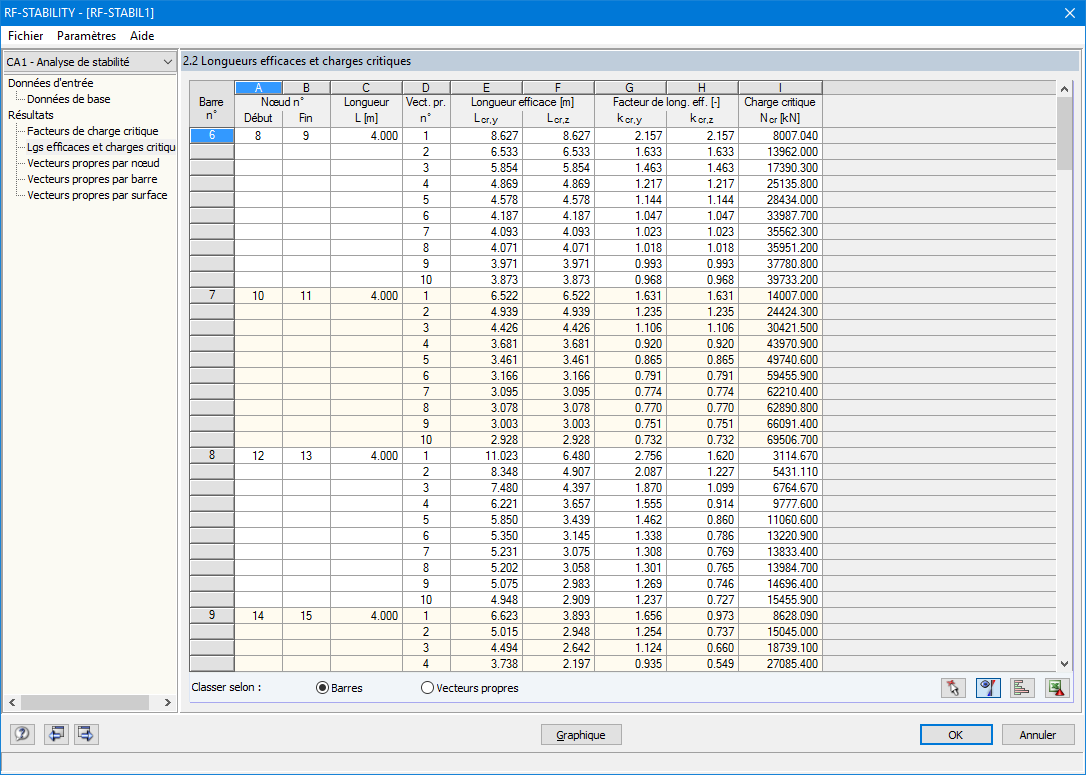1086x775 pixels.
Task: Select column header H
Action: point(702,87)
